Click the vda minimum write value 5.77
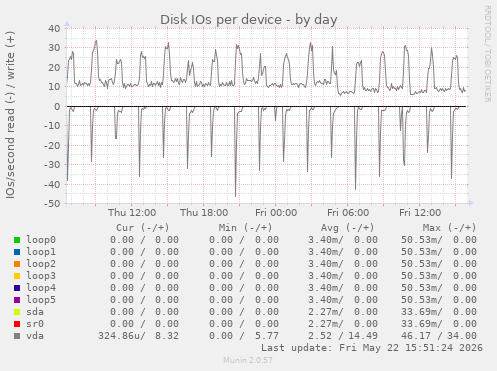The width and height of the screenshot is (497, 371). click(x=267, y=336)
